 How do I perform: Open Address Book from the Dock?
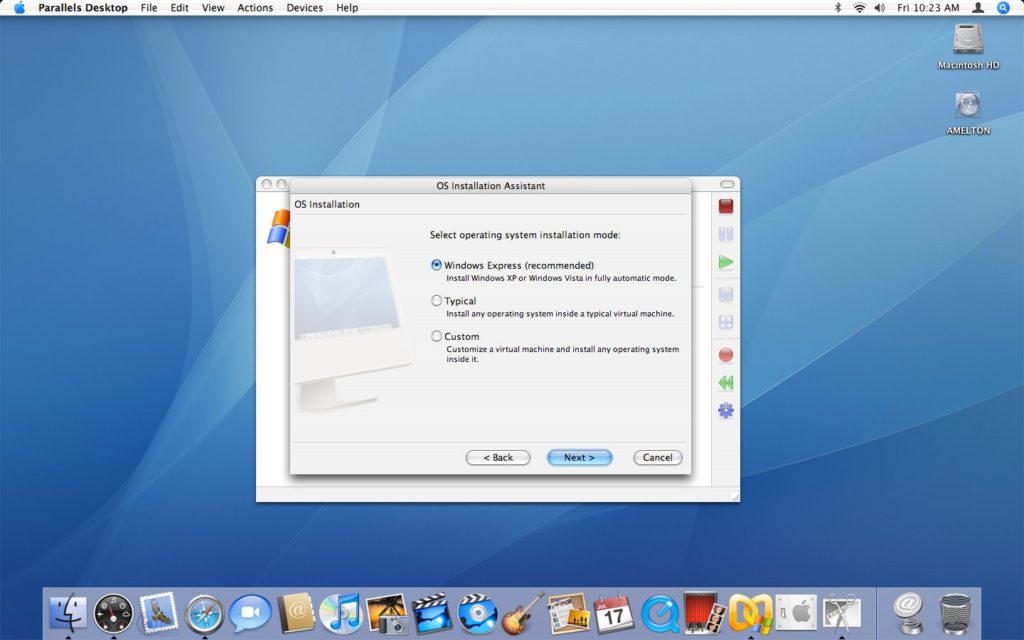tap(295, 613)
